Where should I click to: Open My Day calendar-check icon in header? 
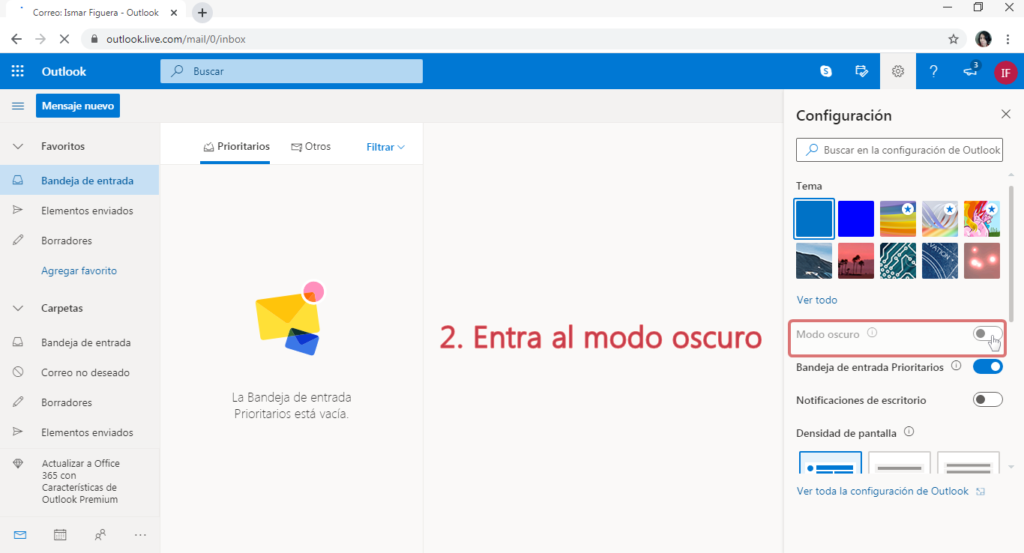[x=861, y=71]
